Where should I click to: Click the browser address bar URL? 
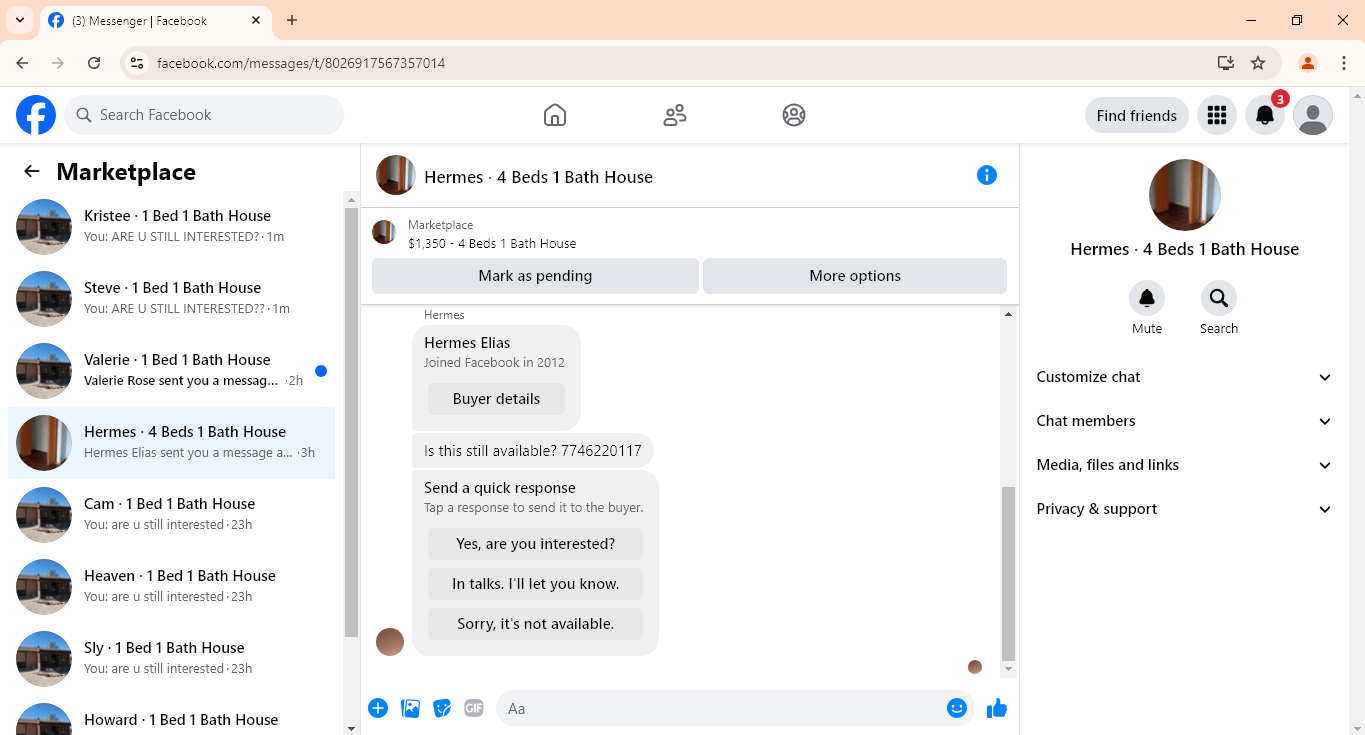[x=301, y=63]
